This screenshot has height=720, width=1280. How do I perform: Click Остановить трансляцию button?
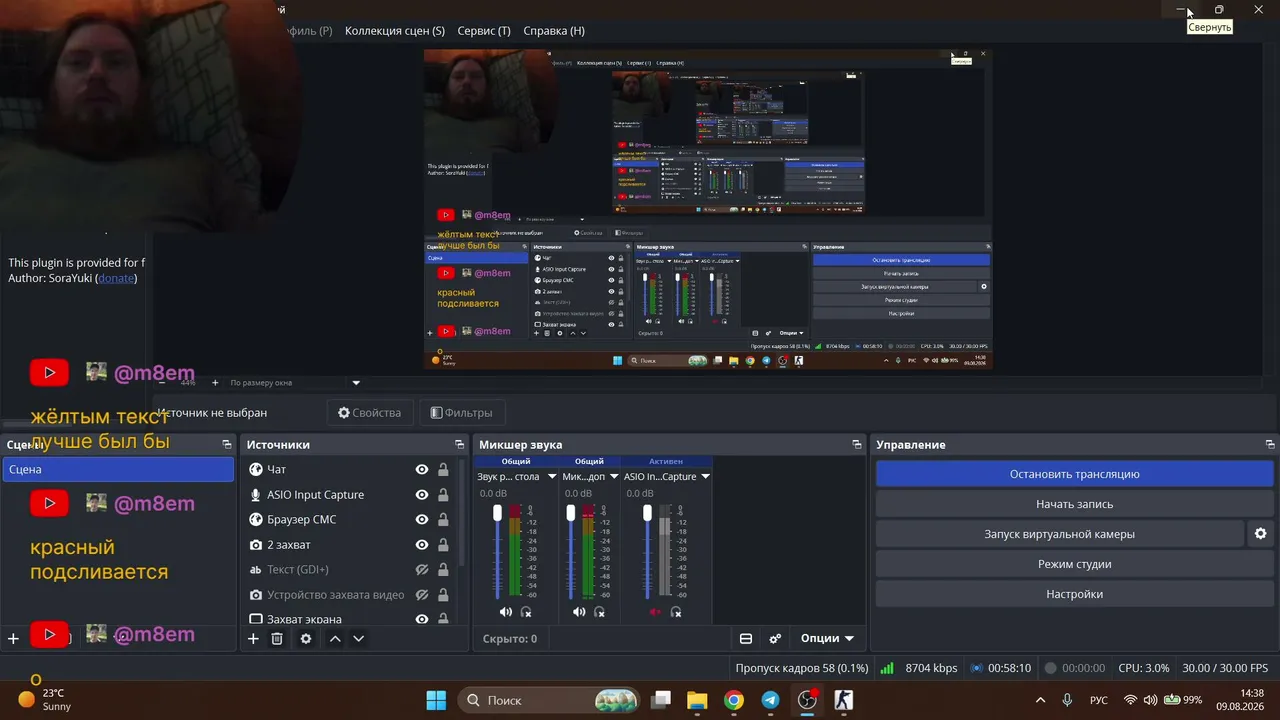pos(1075,474)
